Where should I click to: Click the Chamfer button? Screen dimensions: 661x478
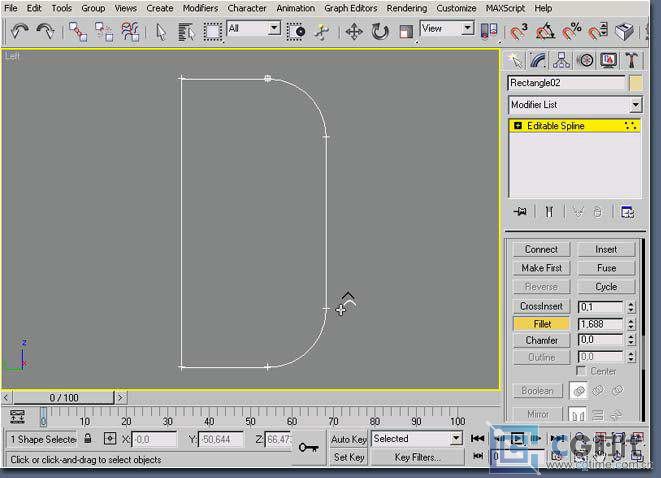tap(541, 340)
